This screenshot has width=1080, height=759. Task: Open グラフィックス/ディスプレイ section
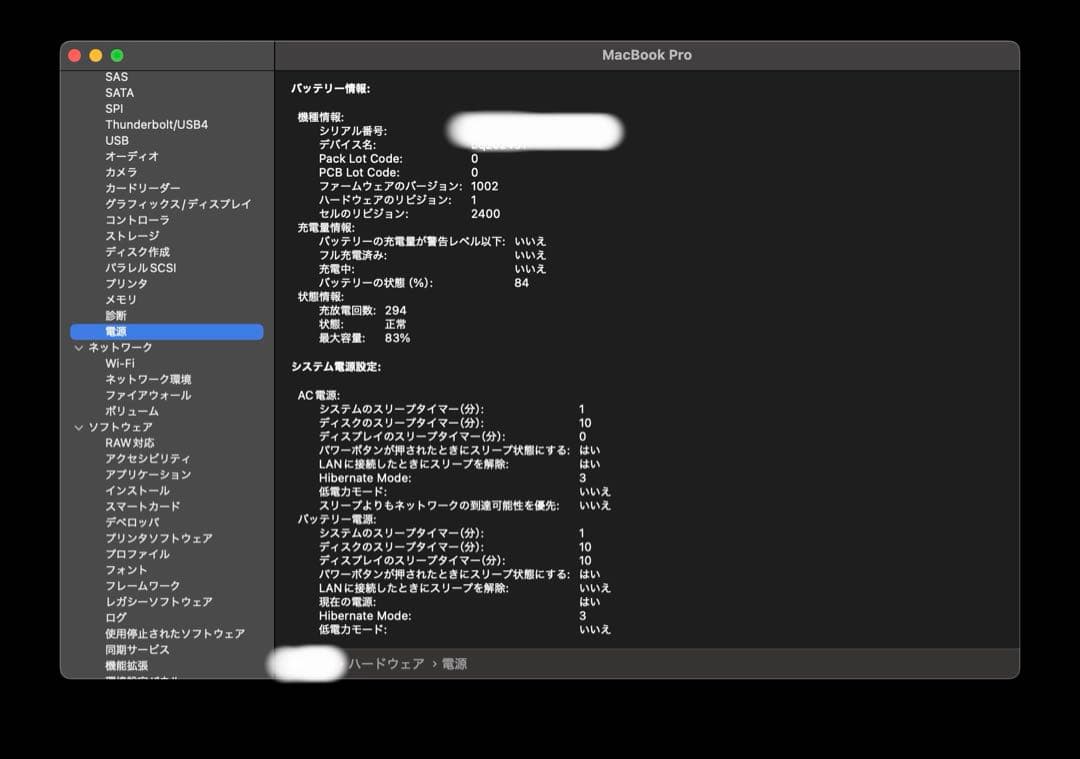pyautogui.click(x=178, y=204)
